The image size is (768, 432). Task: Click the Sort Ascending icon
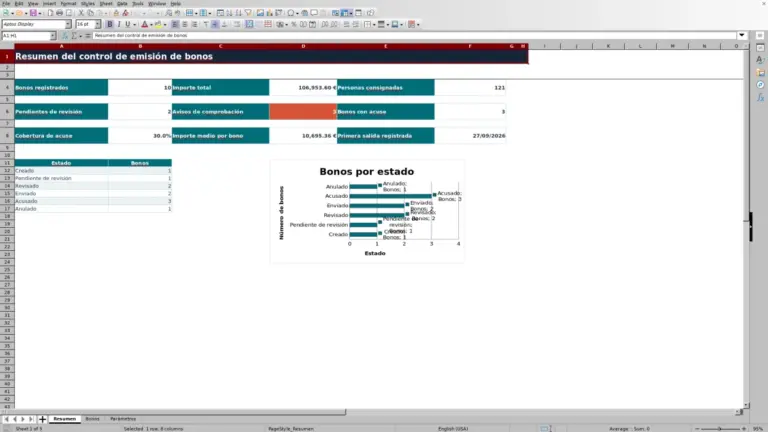[229, 13]
